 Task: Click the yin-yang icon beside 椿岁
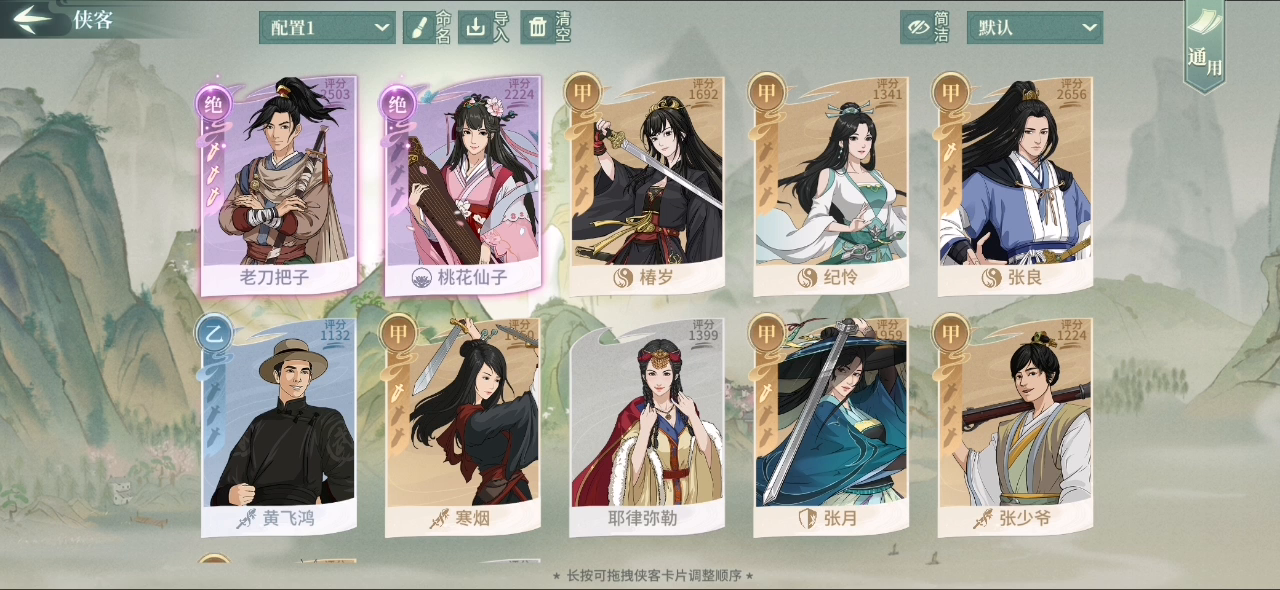click(624, 277)
